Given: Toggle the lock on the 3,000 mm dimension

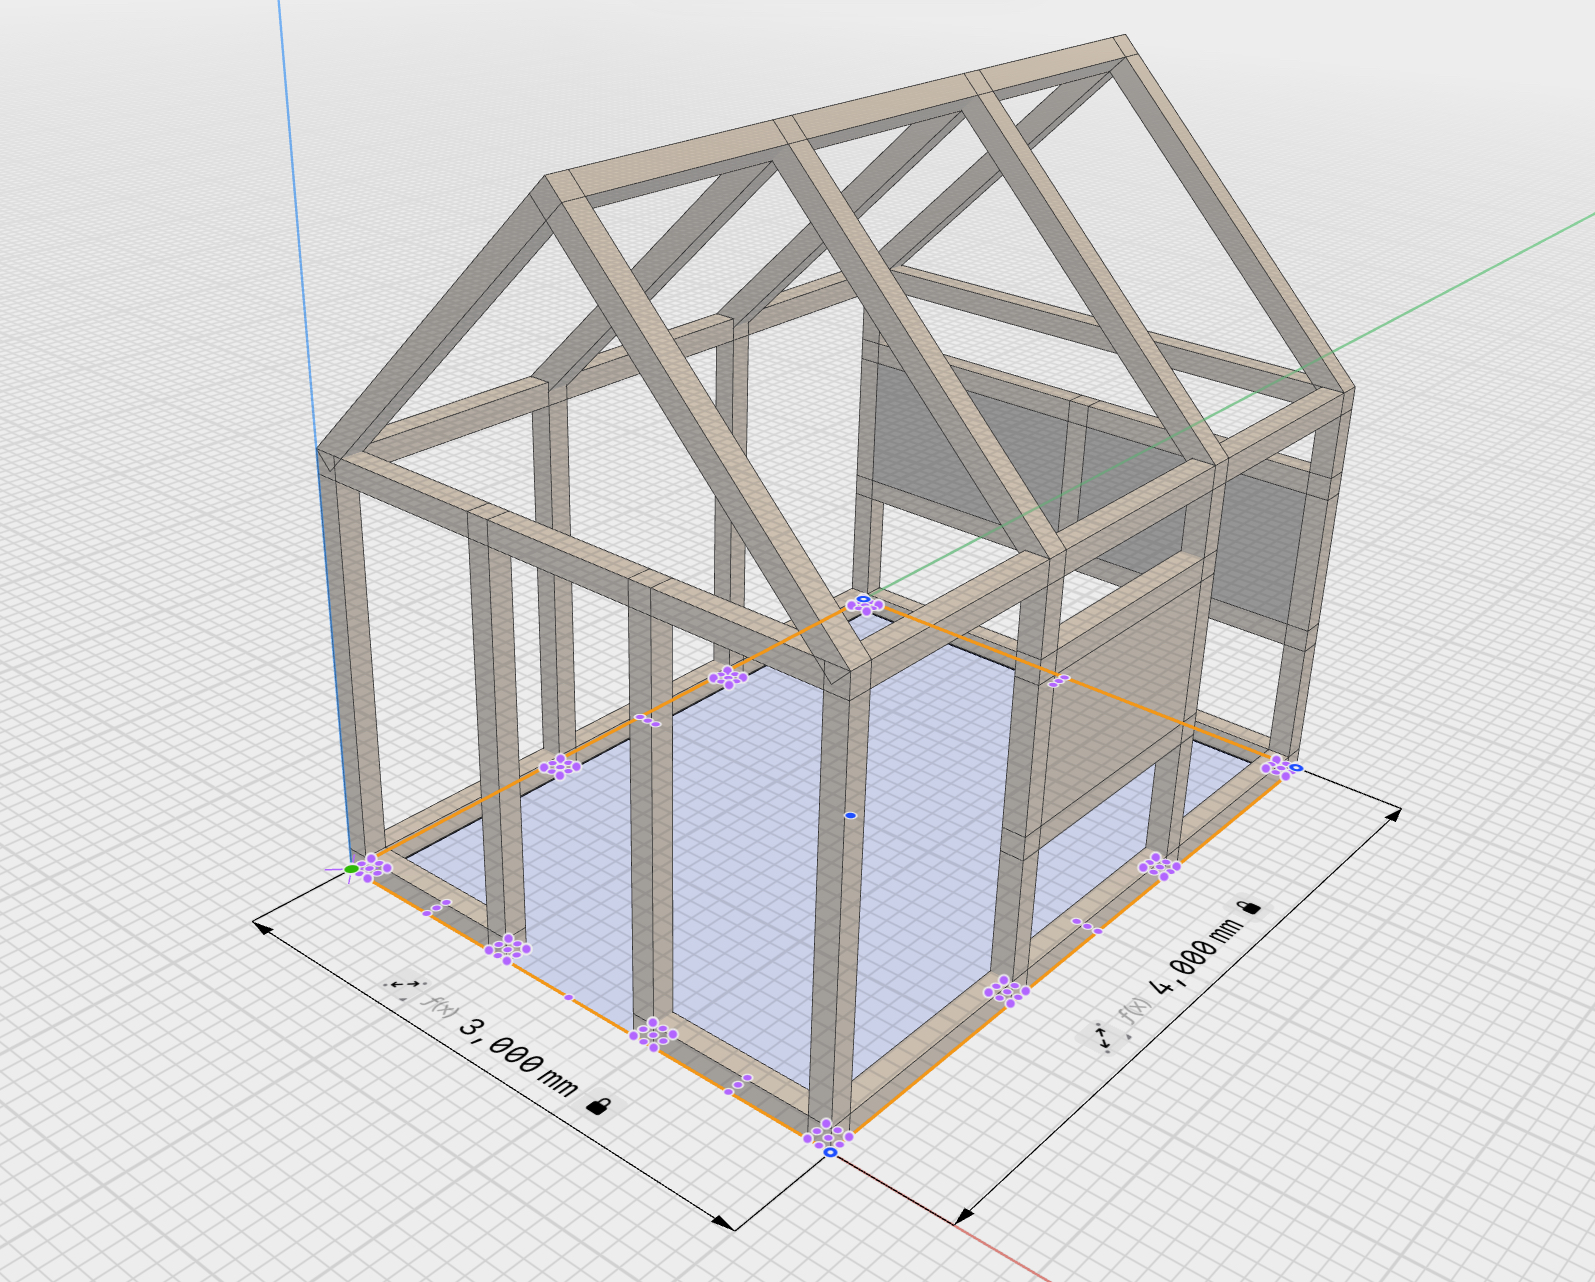Looking at the screenshot, I should (x=599, y=1105).
